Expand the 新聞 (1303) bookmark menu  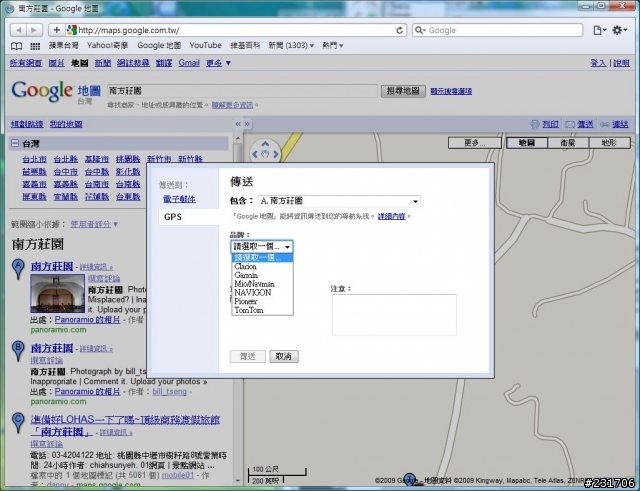pos(291,45)
